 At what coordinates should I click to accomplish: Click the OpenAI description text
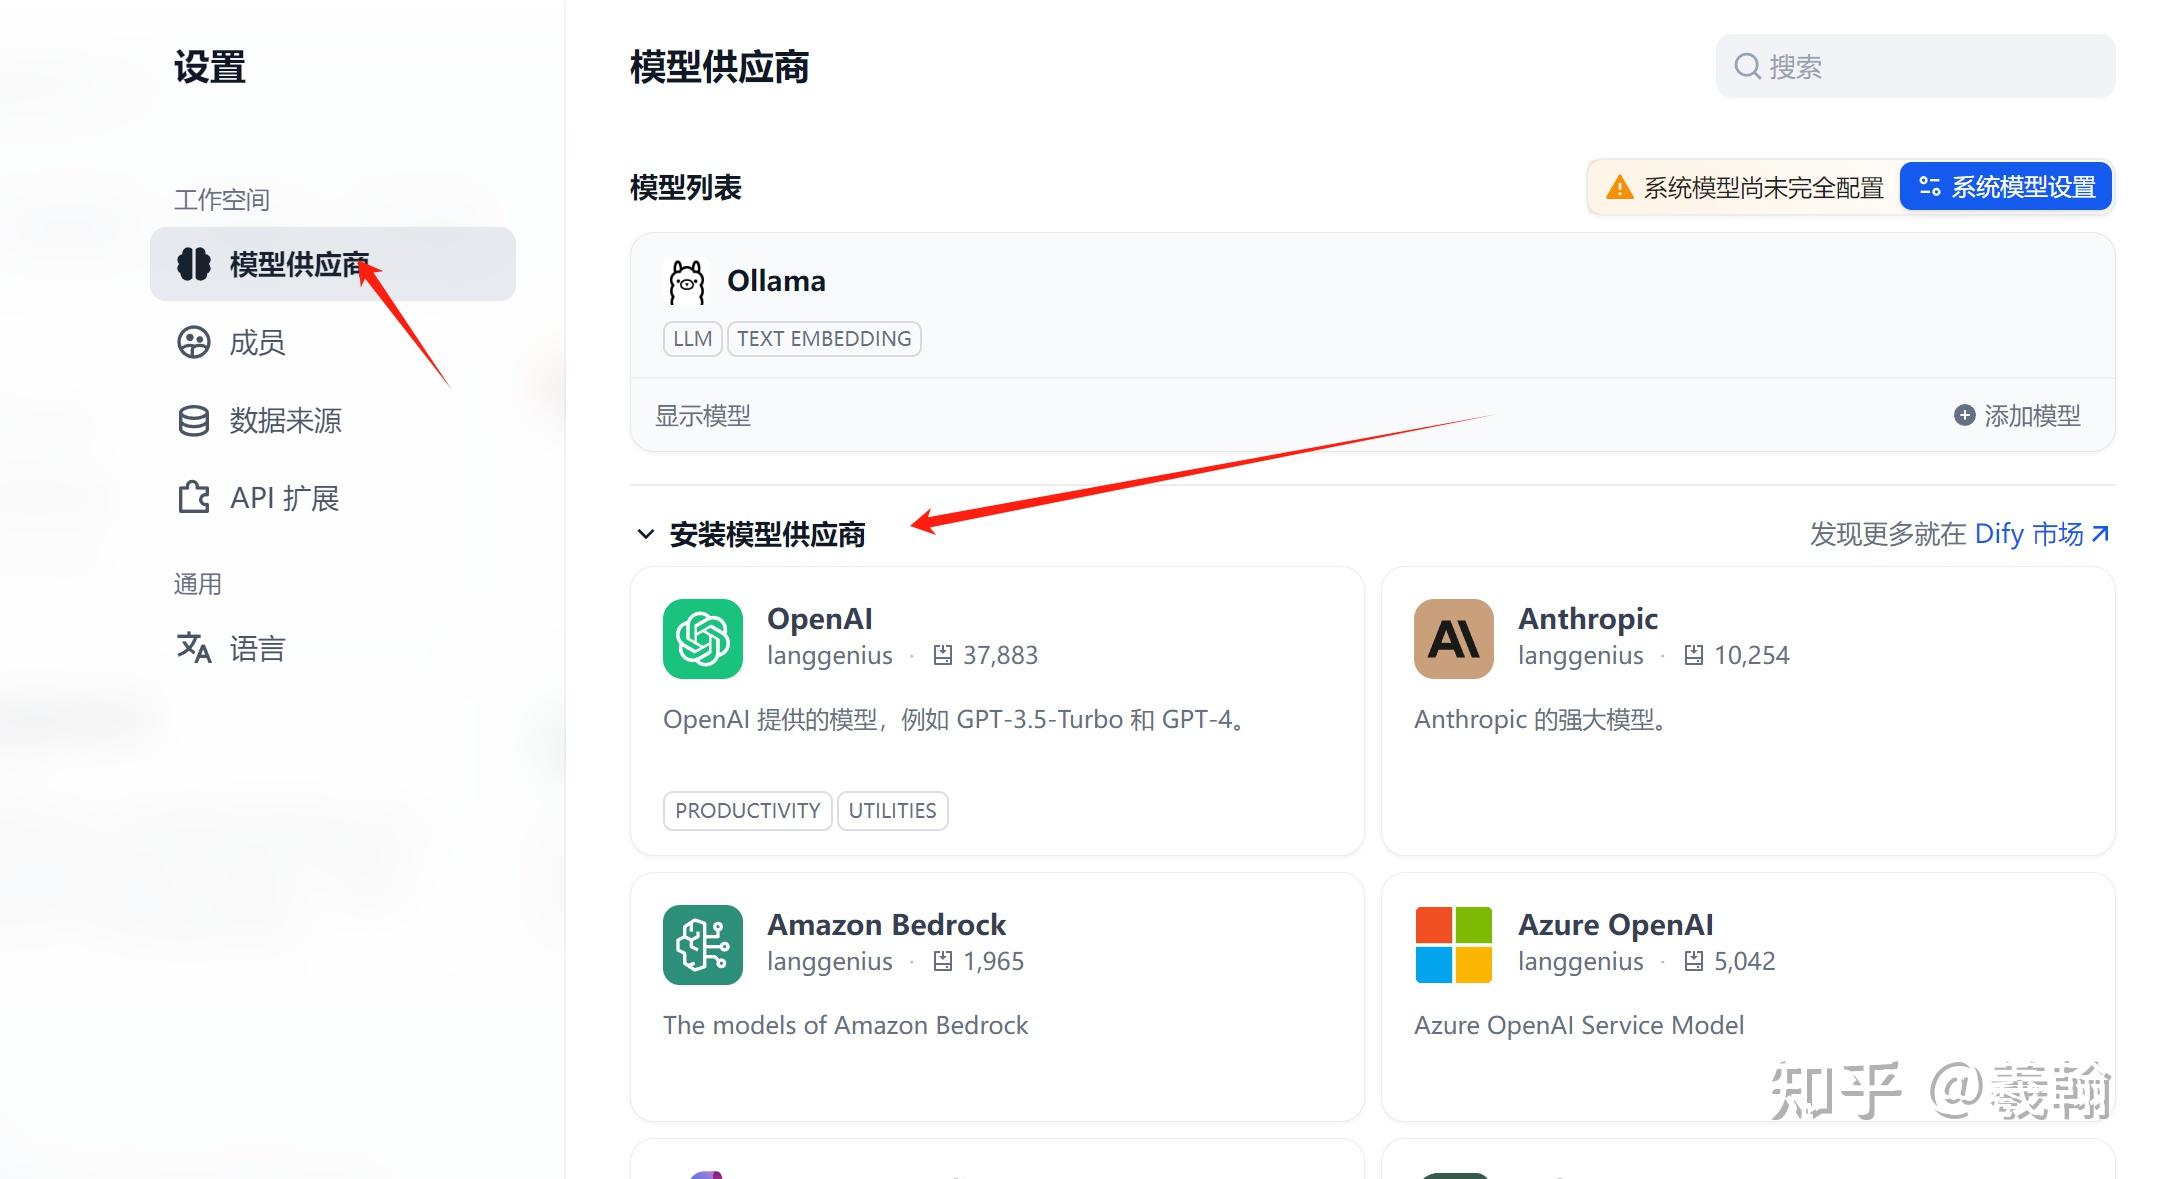[x=957, y=720]
